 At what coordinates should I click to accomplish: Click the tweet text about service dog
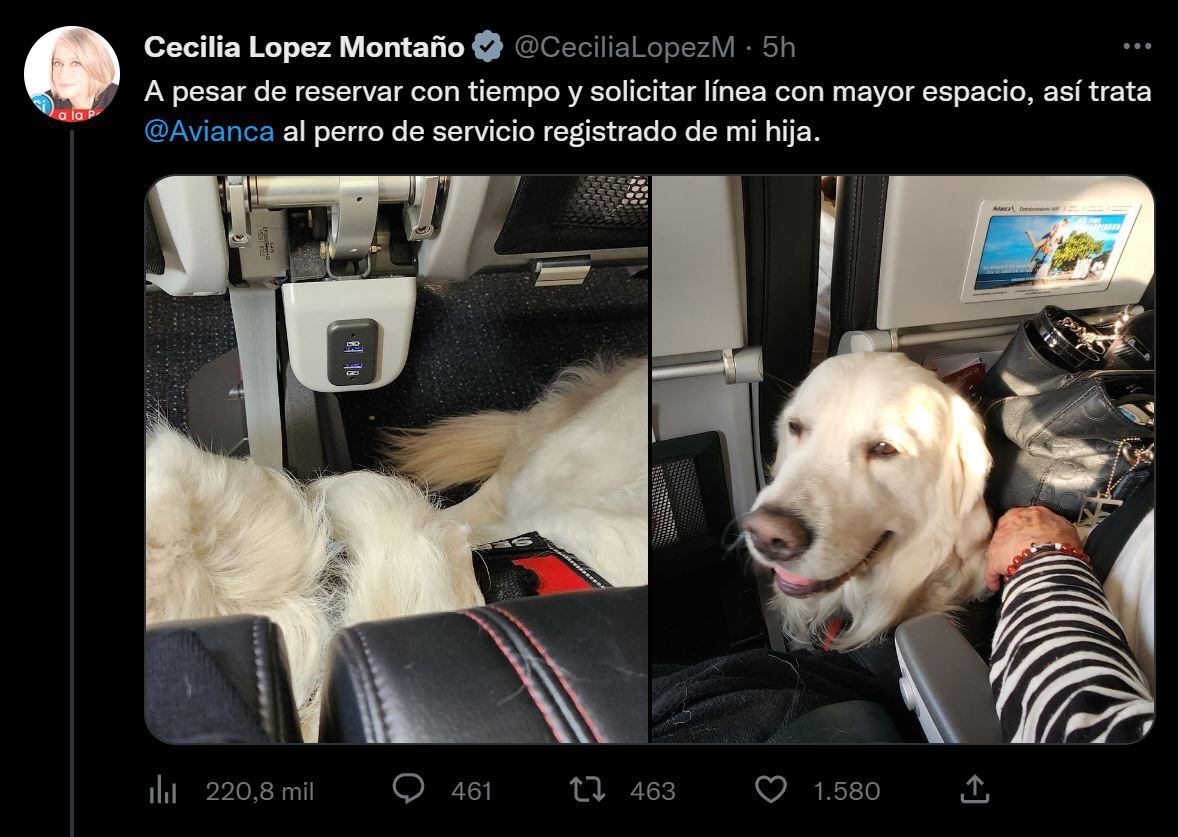[x=648, y=111]
